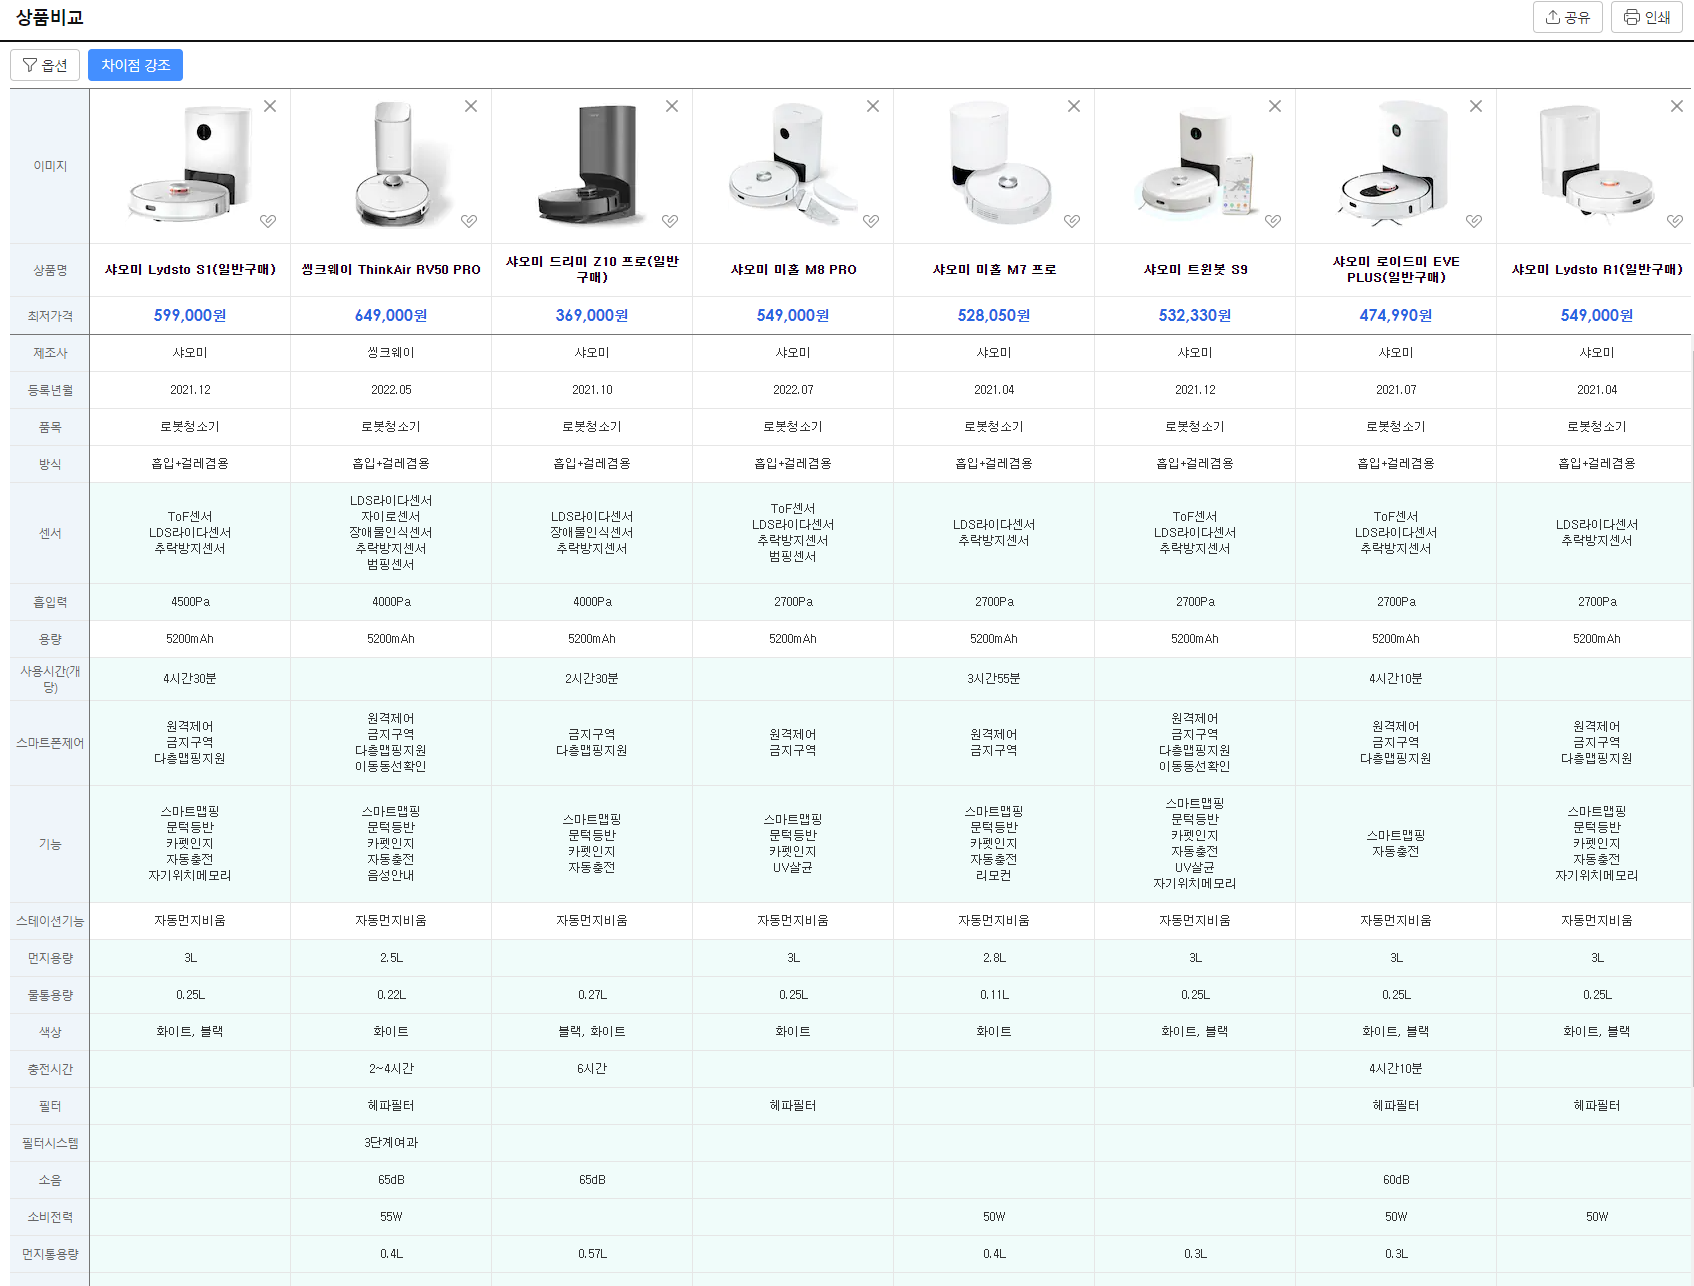Image resolution: width=1694 pixels, height=1286 pixels.
Task: Click the Lydsto S1 product image
Action: point(190,165)
